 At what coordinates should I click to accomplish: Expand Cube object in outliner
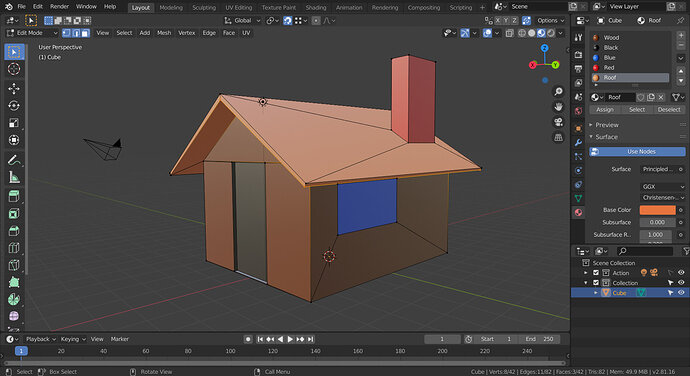coord(596,293)
